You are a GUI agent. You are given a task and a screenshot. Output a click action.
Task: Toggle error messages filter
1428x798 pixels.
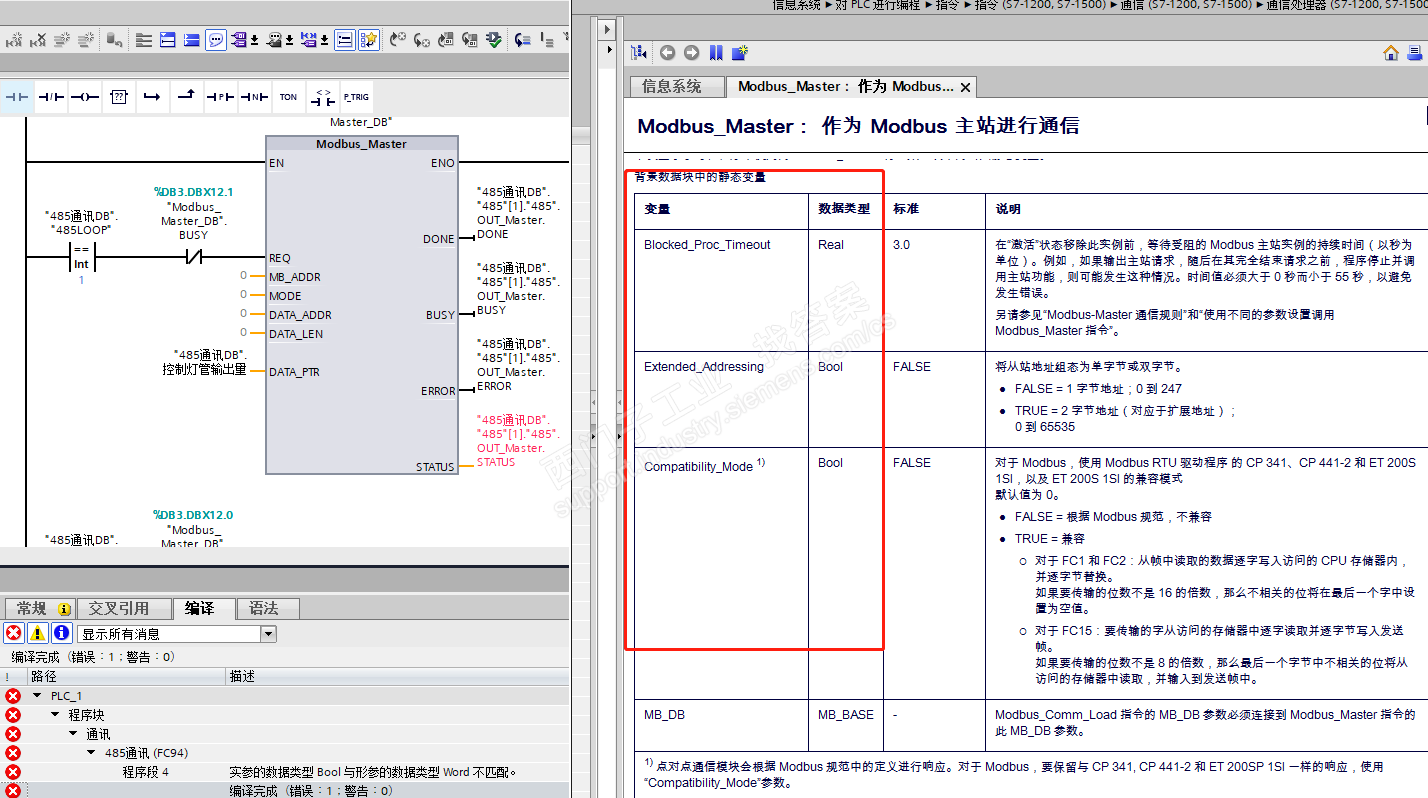point(13,633)
